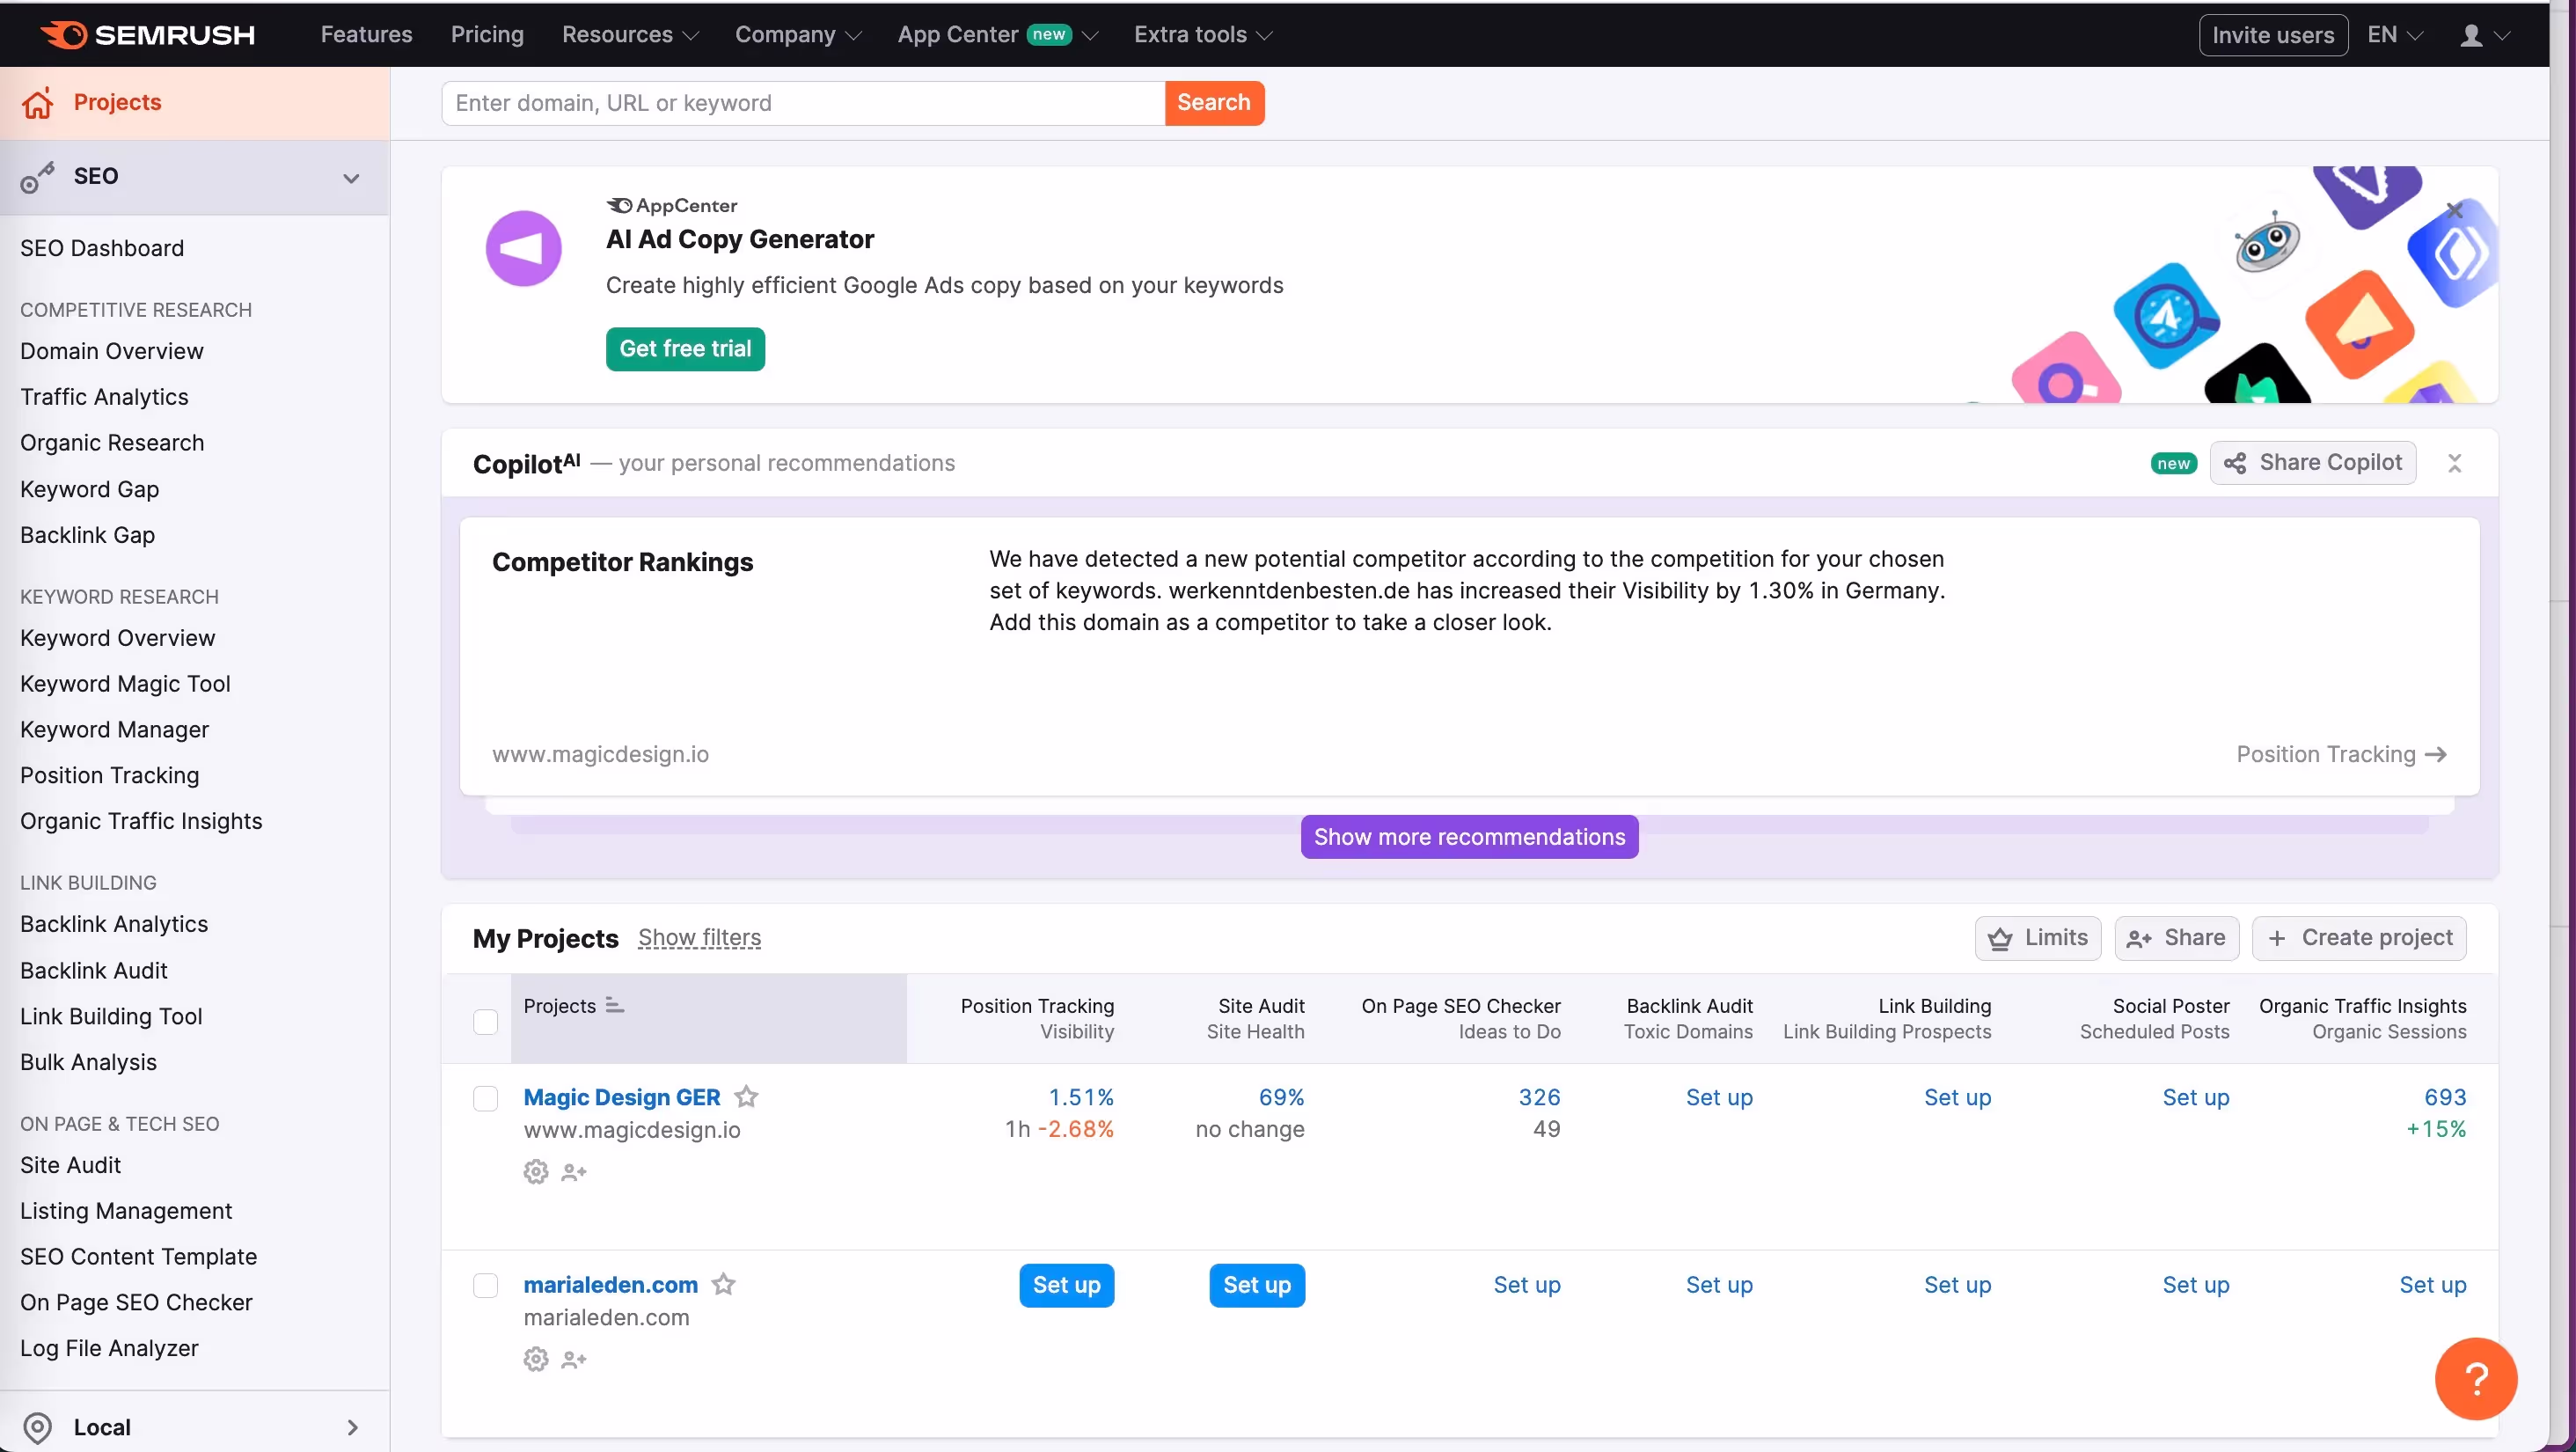Image resolution: width=2576 pixels, height=1452 pixels.
Task: Click the SEO key icon in sidebar
Action: coord(37,177)
